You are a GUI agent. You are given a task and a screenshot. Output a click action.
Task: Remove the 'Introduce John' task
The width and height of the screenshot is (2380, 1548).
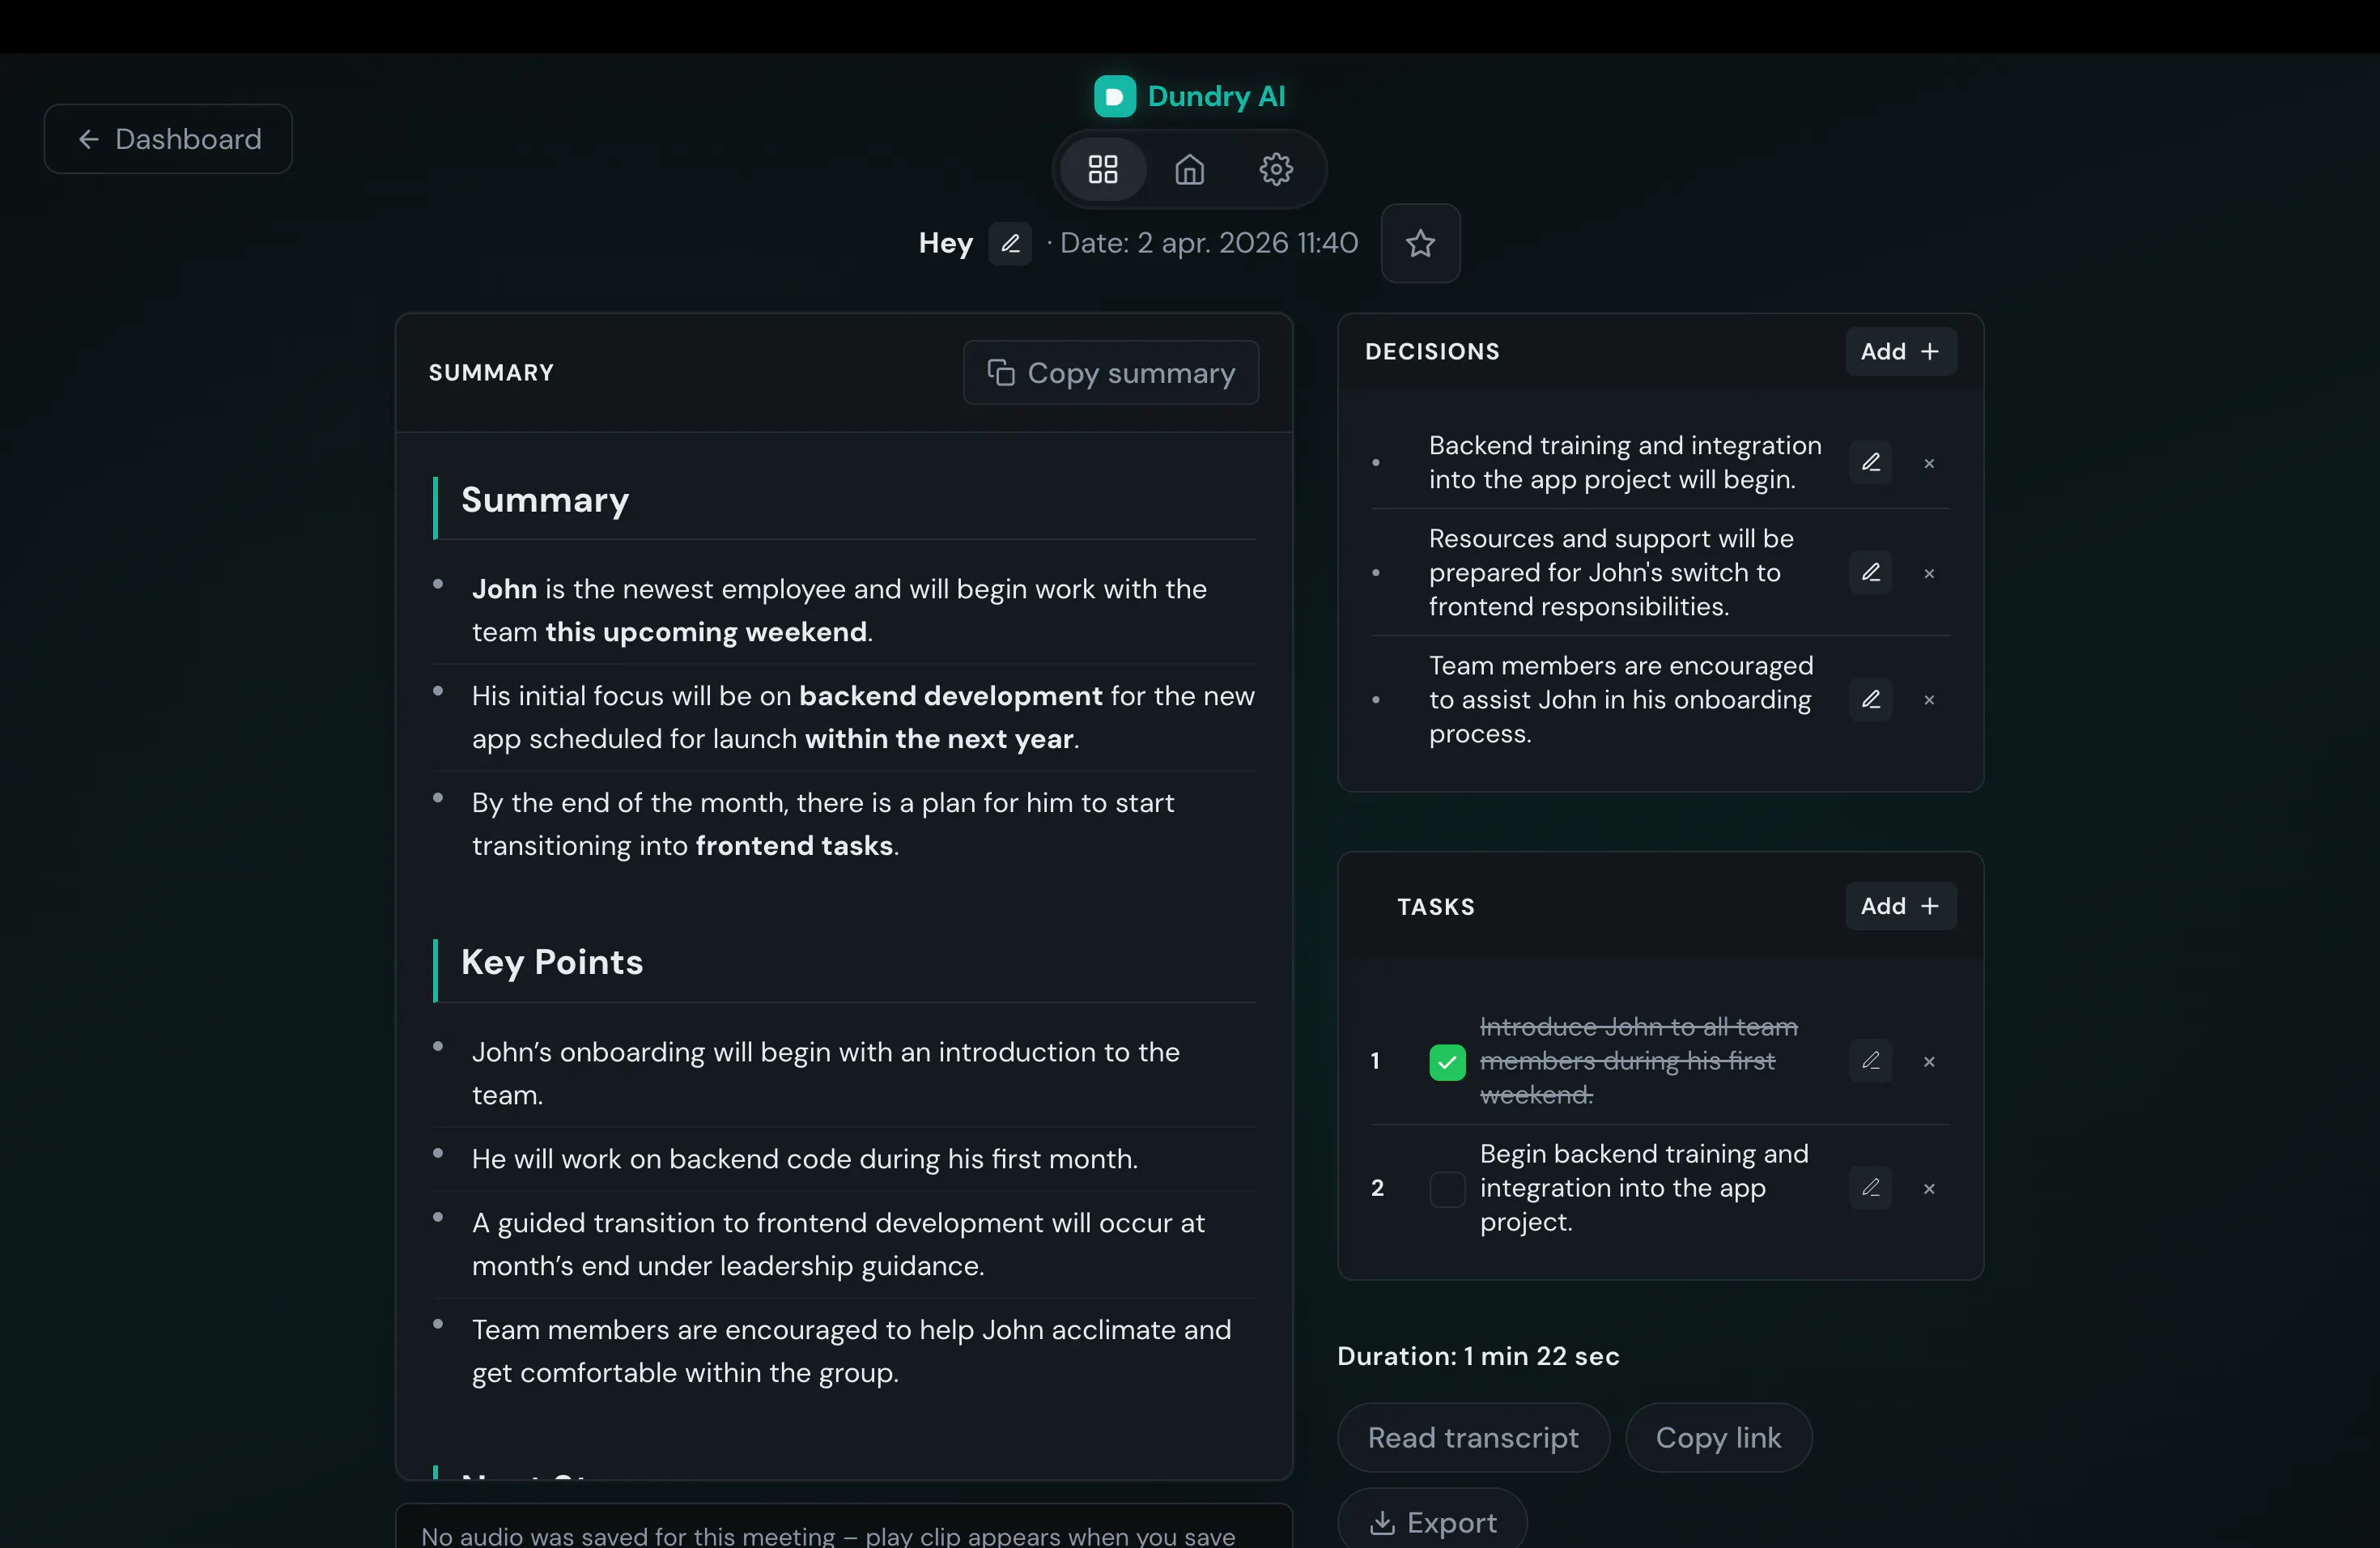click(1929, 1061)
